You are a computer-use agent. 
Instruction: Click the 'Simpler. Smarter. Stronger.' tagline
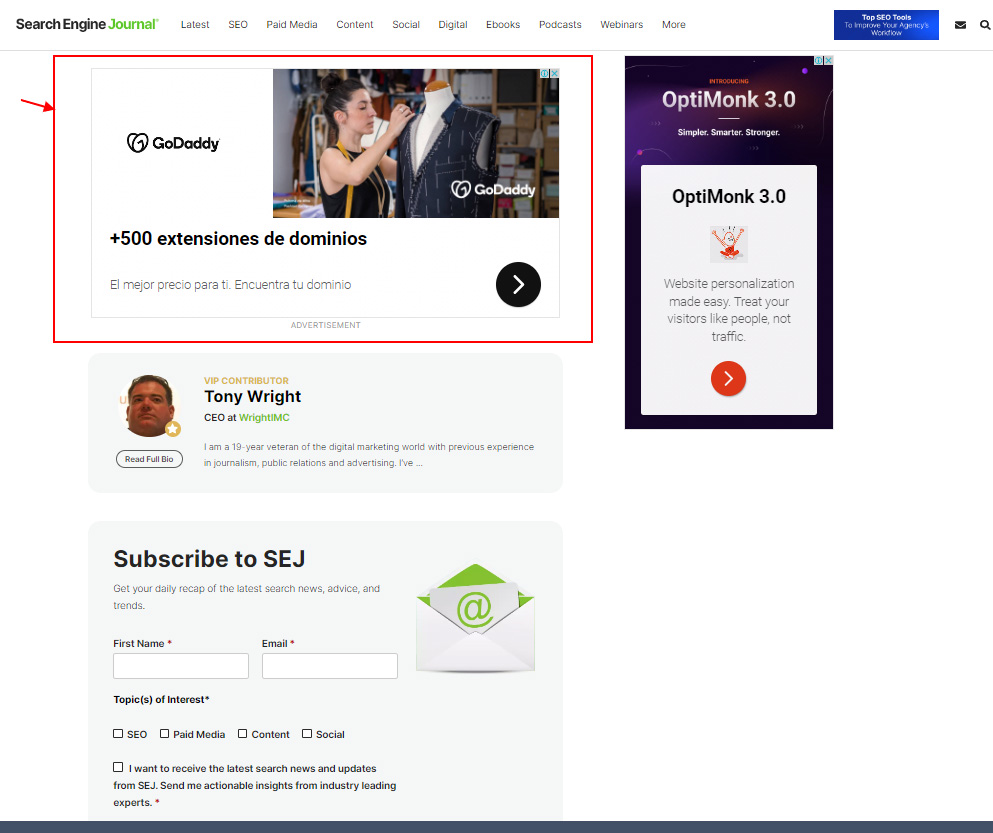pyautogui.click(x=728, y=132)
